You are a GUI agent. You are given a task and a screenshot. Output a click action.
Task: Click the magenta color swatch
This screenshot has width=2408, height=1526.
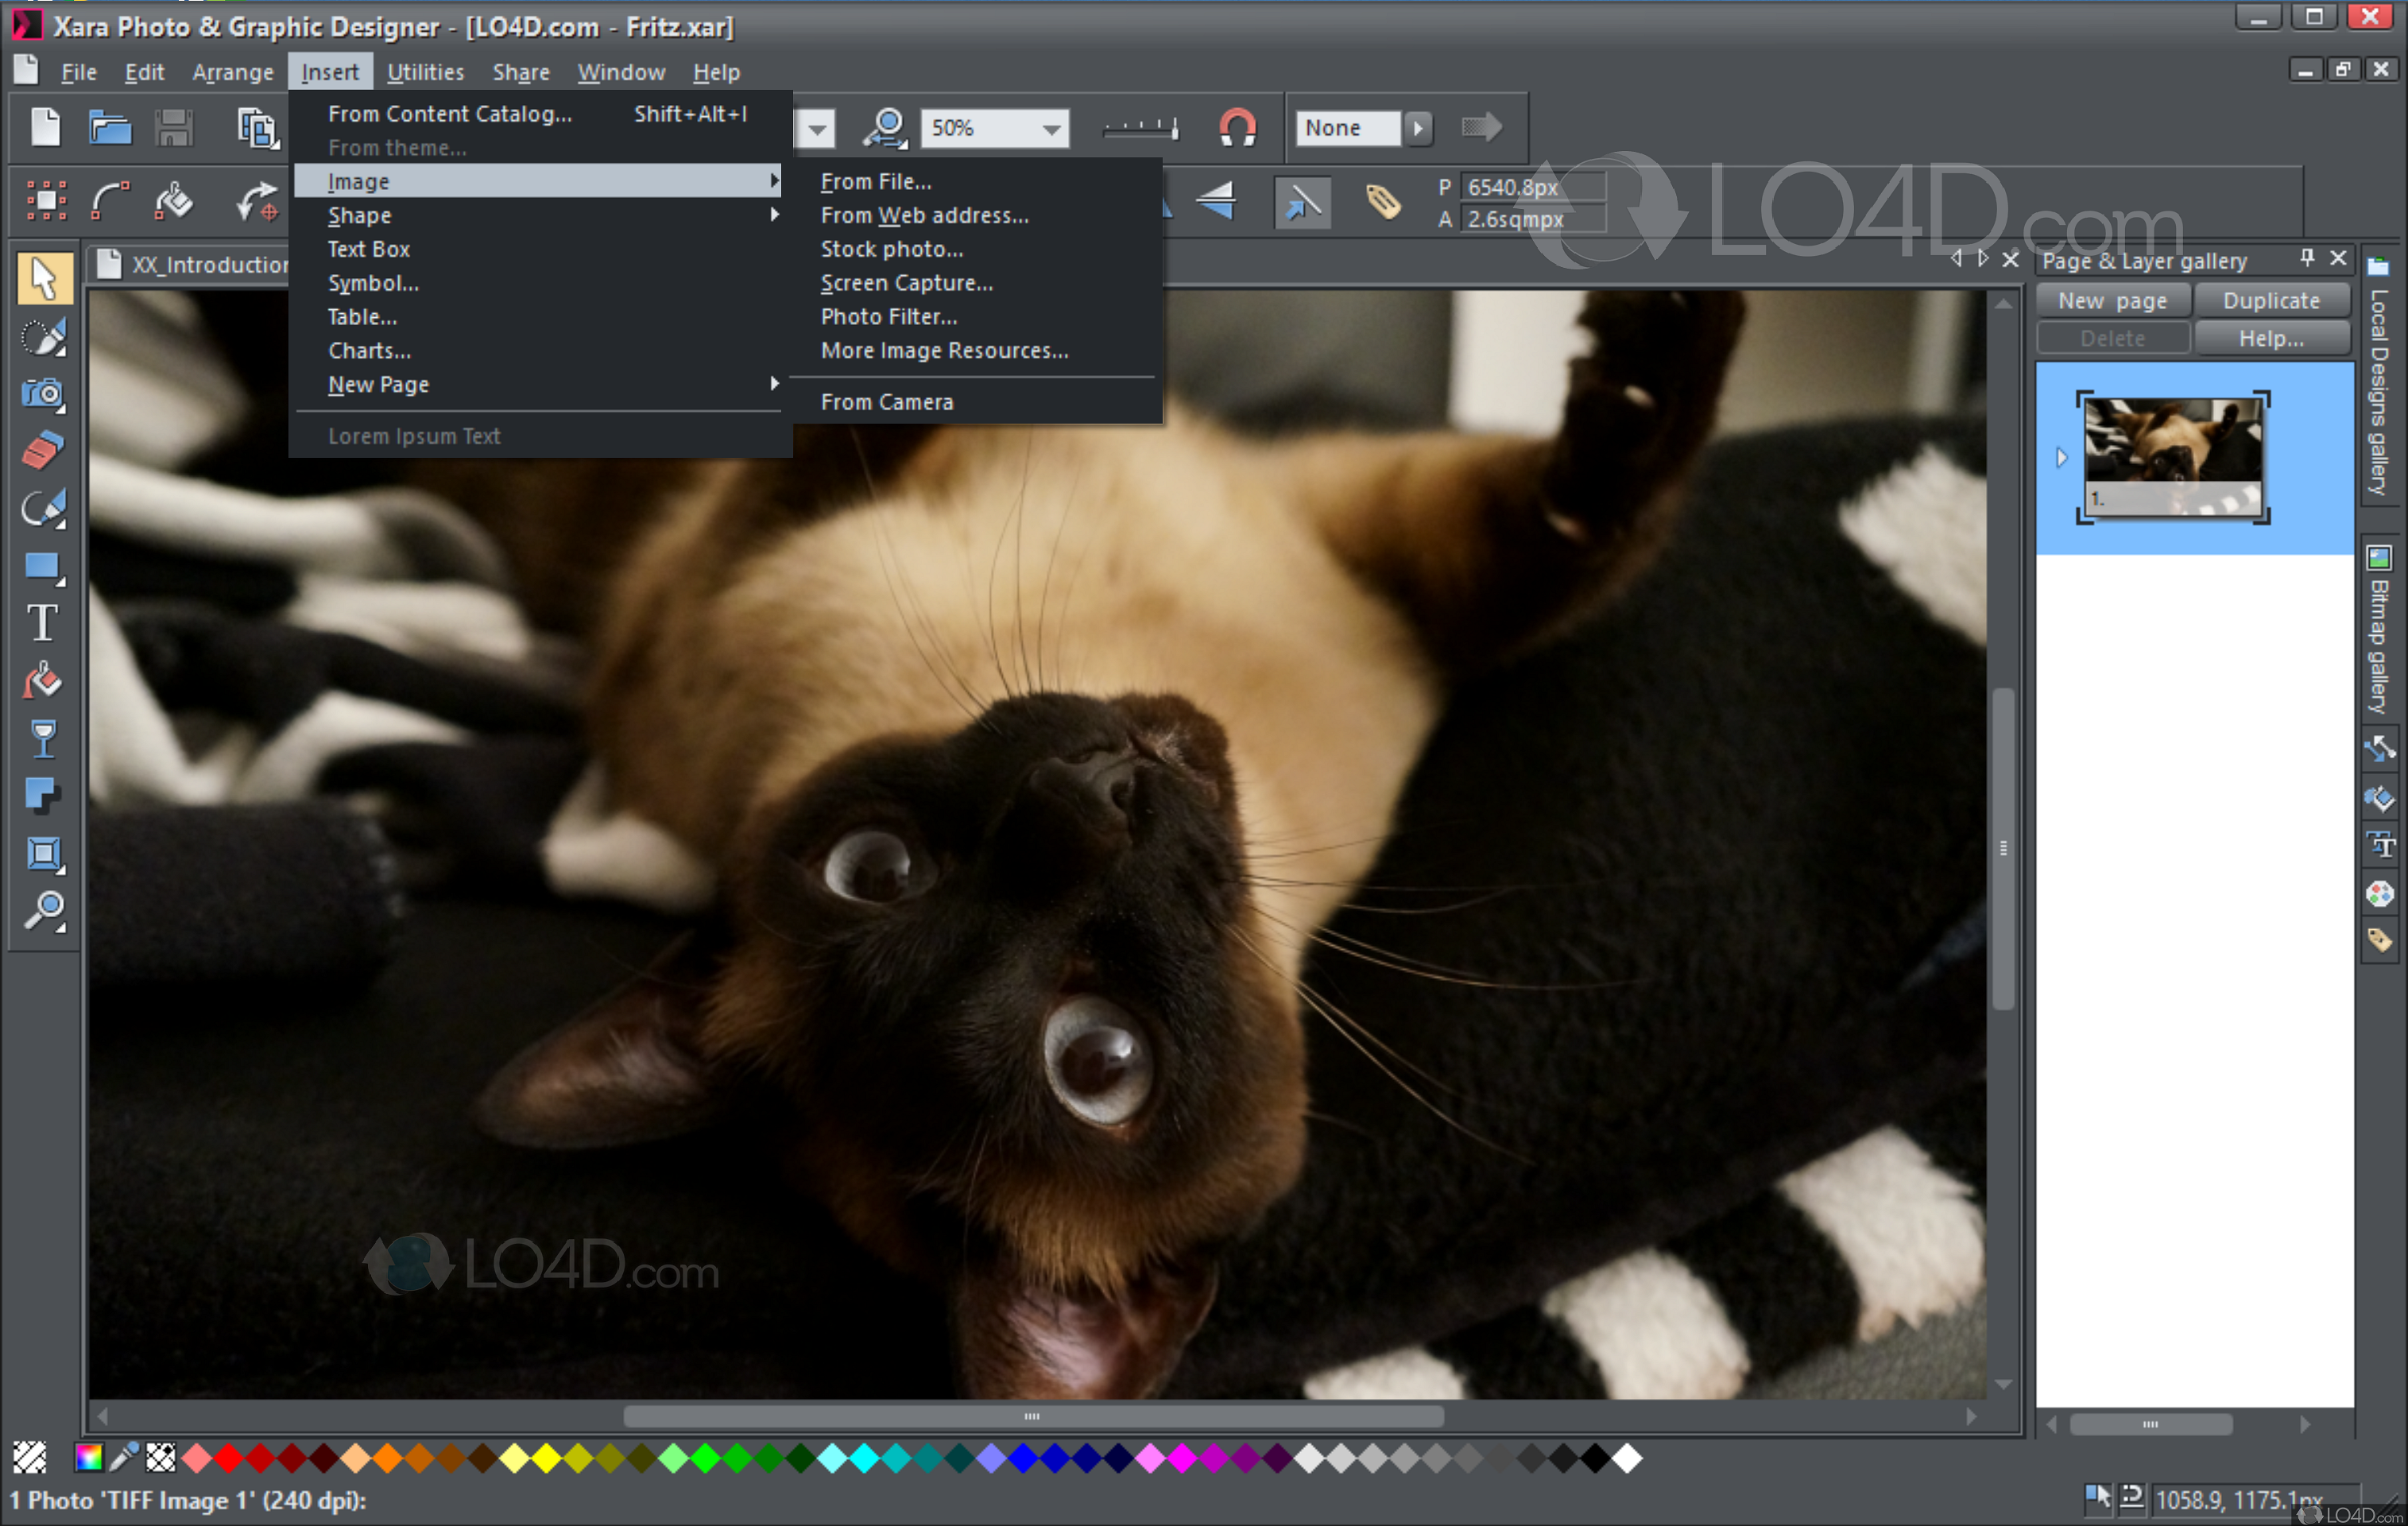coord(1183,1458)
